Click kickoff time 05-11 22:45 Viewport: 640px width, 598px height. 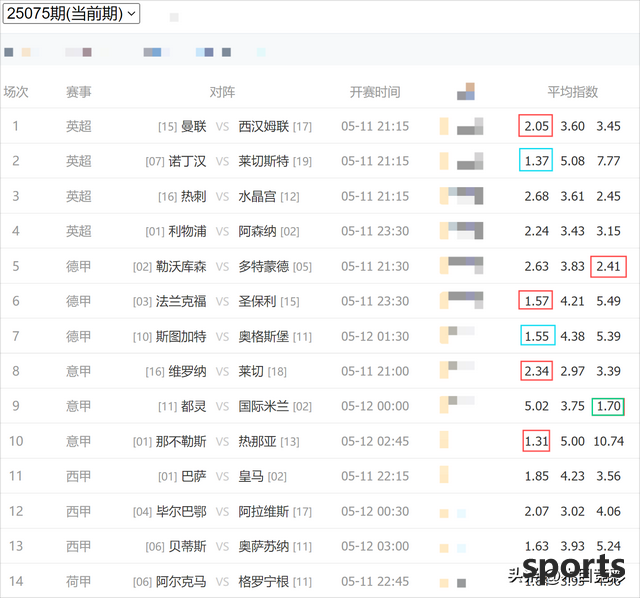tap(375, 581)
